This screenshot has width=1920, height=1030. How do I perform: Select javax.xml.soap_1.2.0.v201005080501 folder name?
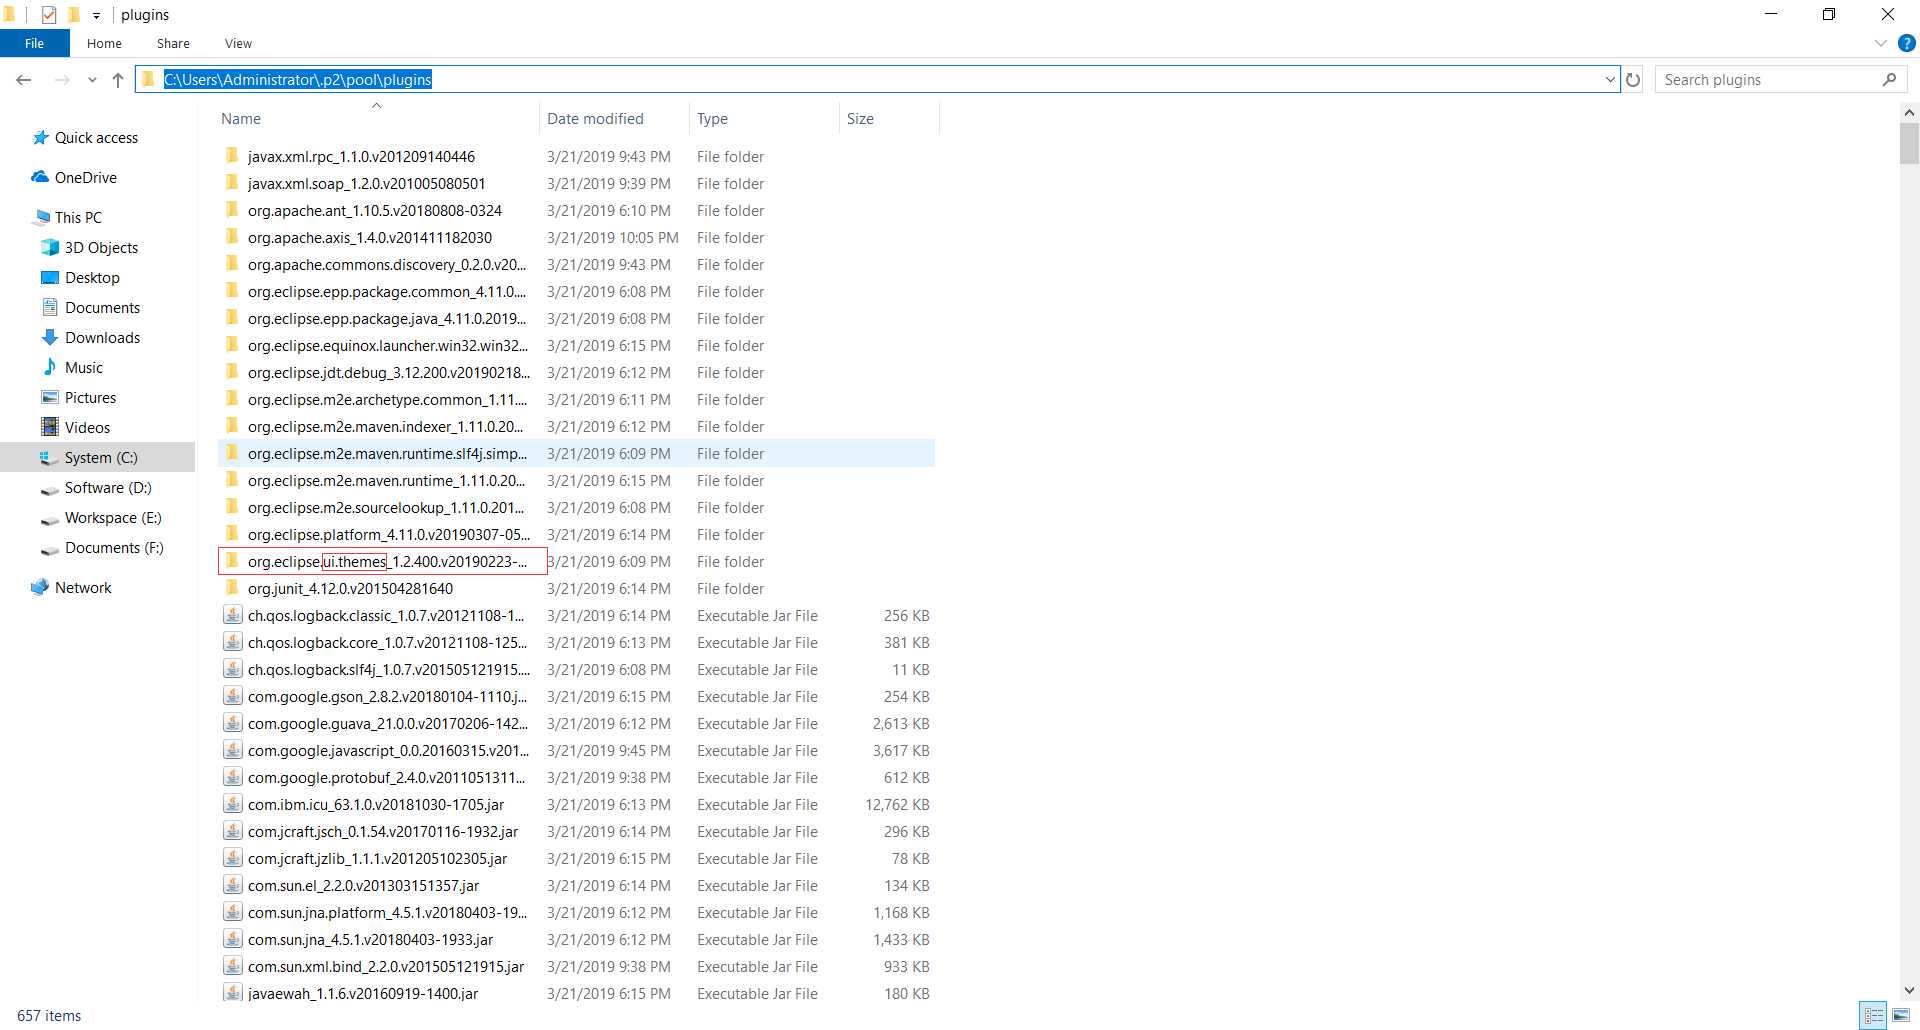point(366,184)
